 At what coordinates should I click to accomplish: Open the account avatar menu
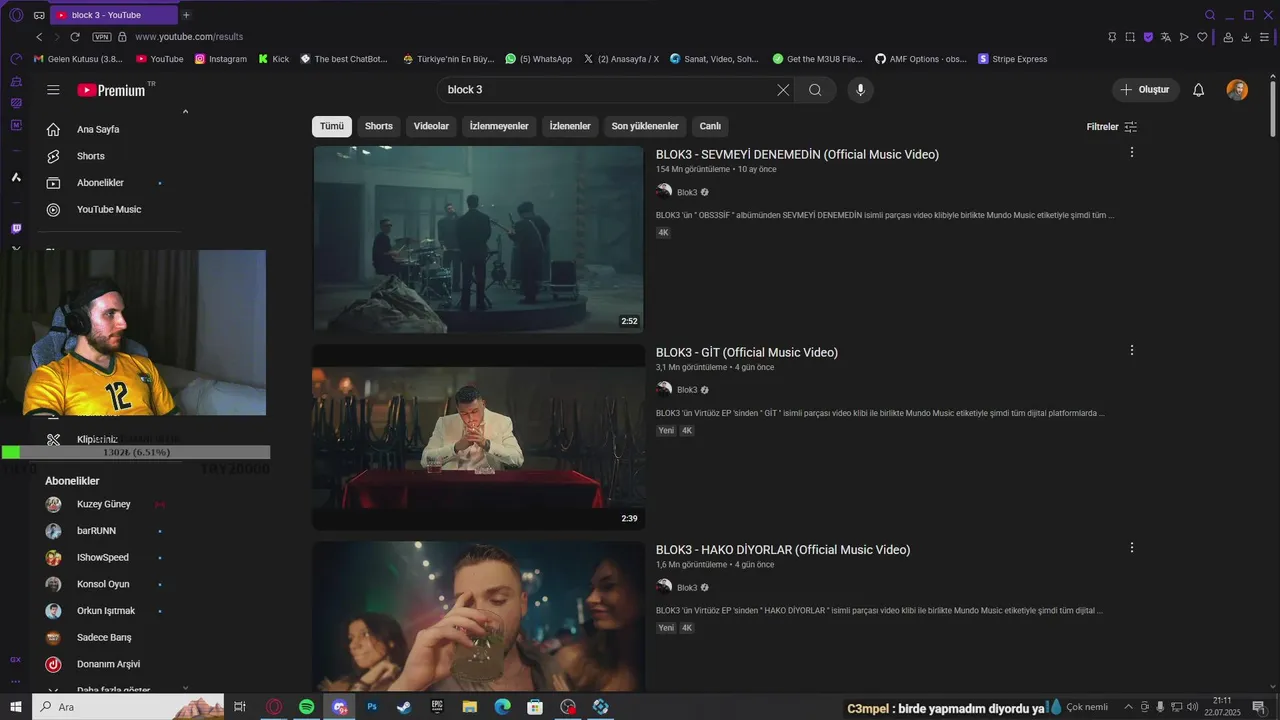1237,90
